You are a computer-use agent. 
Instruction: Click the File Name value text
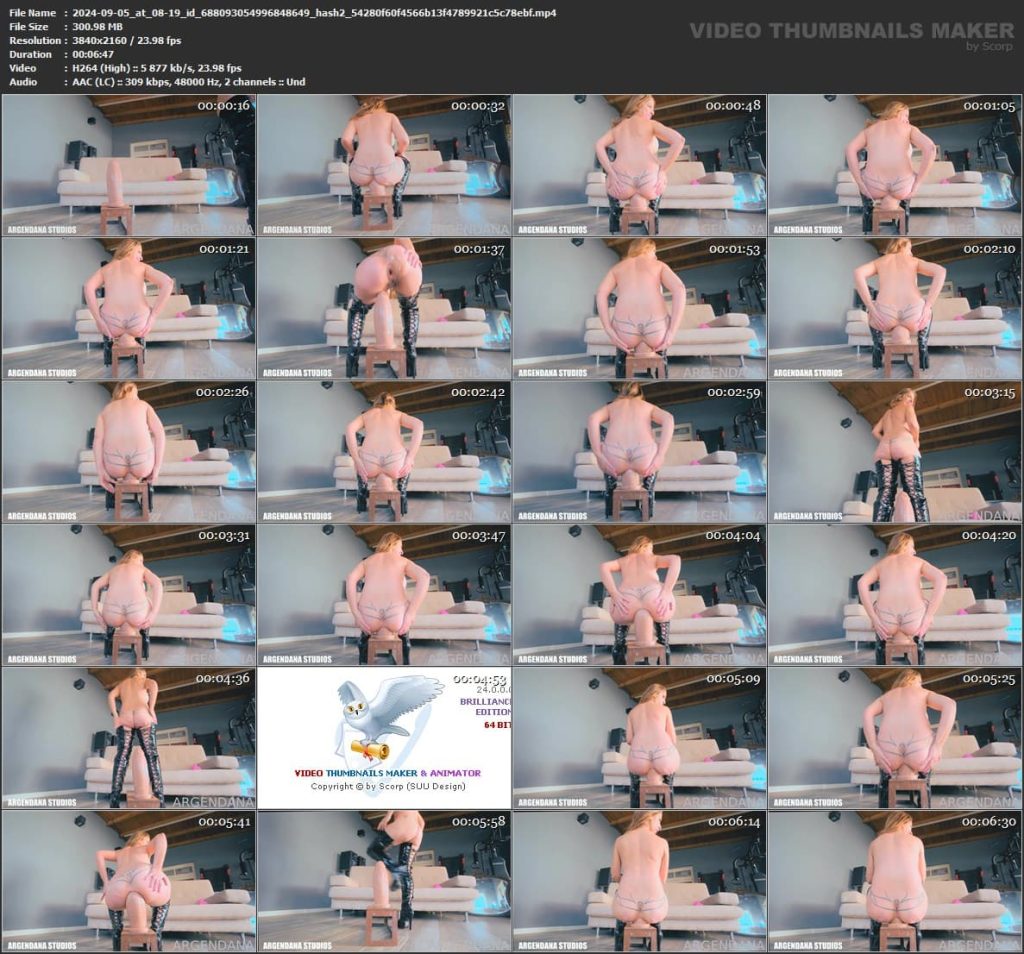tap(314, 13)
